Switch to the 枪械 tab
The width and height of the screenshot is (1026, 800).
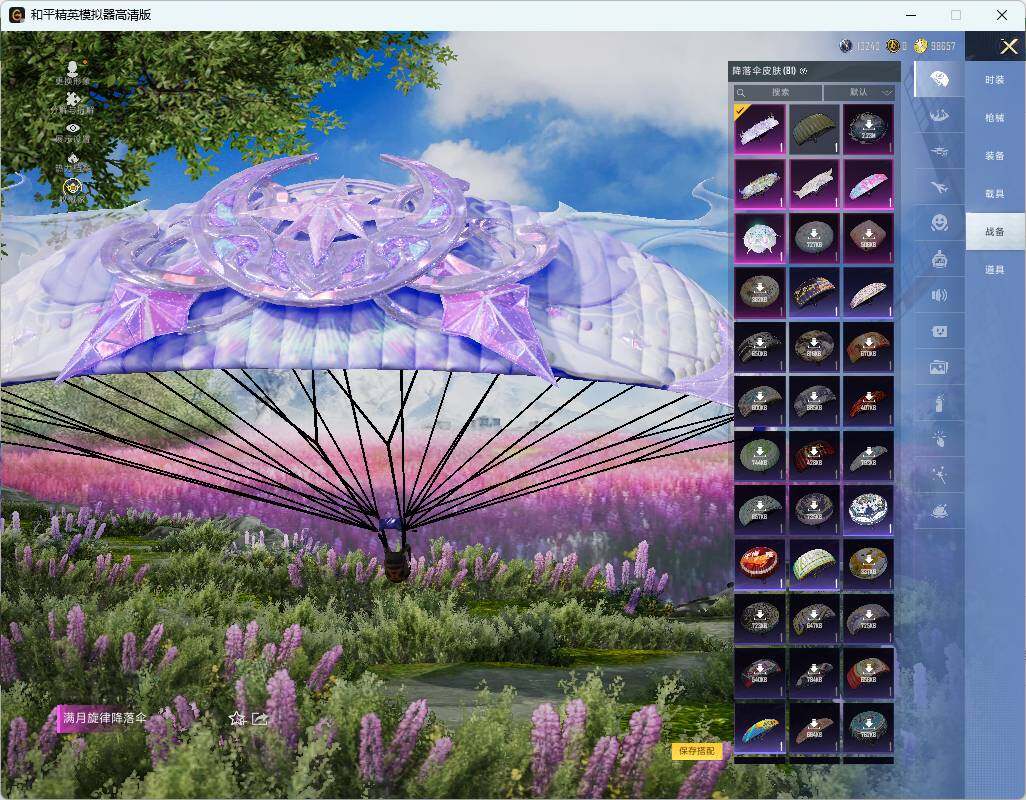coord(995,118)
